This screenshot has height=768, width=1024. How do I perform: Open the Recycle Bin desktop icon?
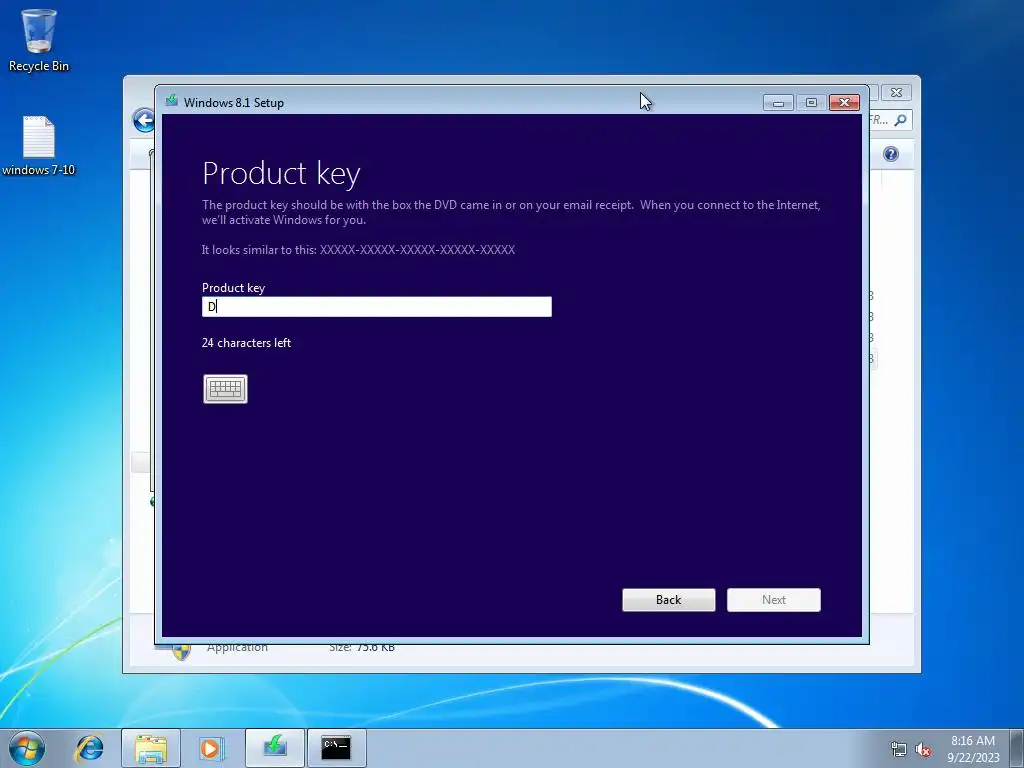tap(39, 40)
